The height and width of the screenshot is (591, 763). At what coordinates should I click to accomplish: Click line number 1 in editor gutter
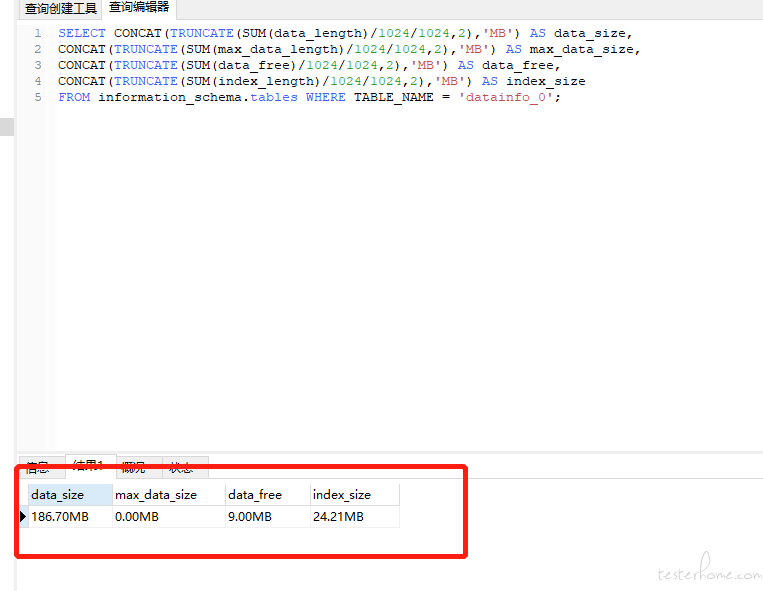[37, 33]
